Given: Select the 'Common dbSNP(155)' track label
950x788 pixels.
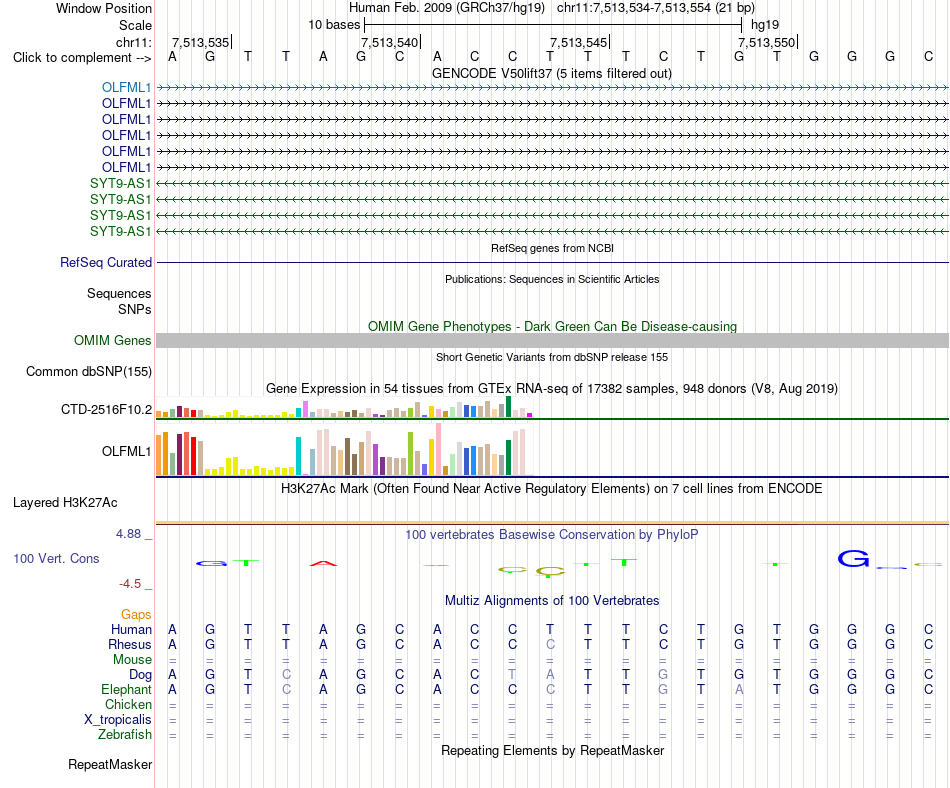Looking at the screenshot, I should 88,371.
